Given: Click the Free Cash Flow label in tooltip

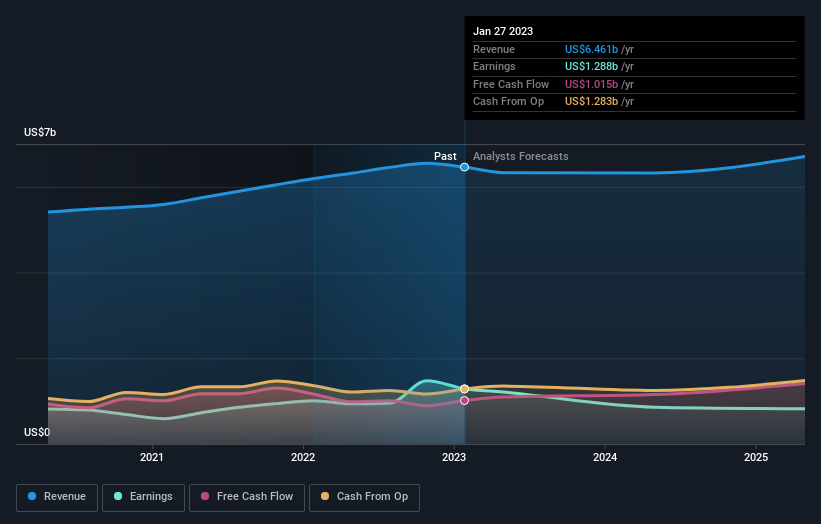Looking at the screenshot, I should [x=511, y=84].
